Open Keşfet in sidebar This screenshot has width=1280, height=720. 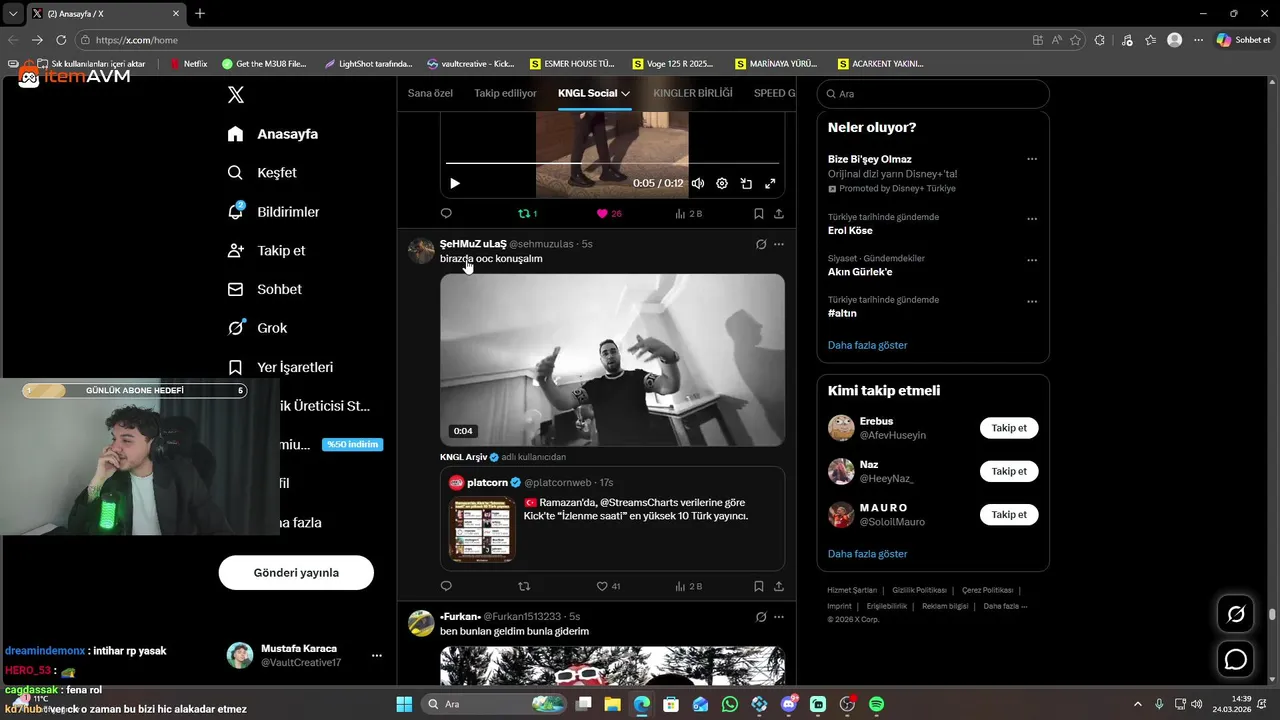pyautogui.click(x=262, y=173)
